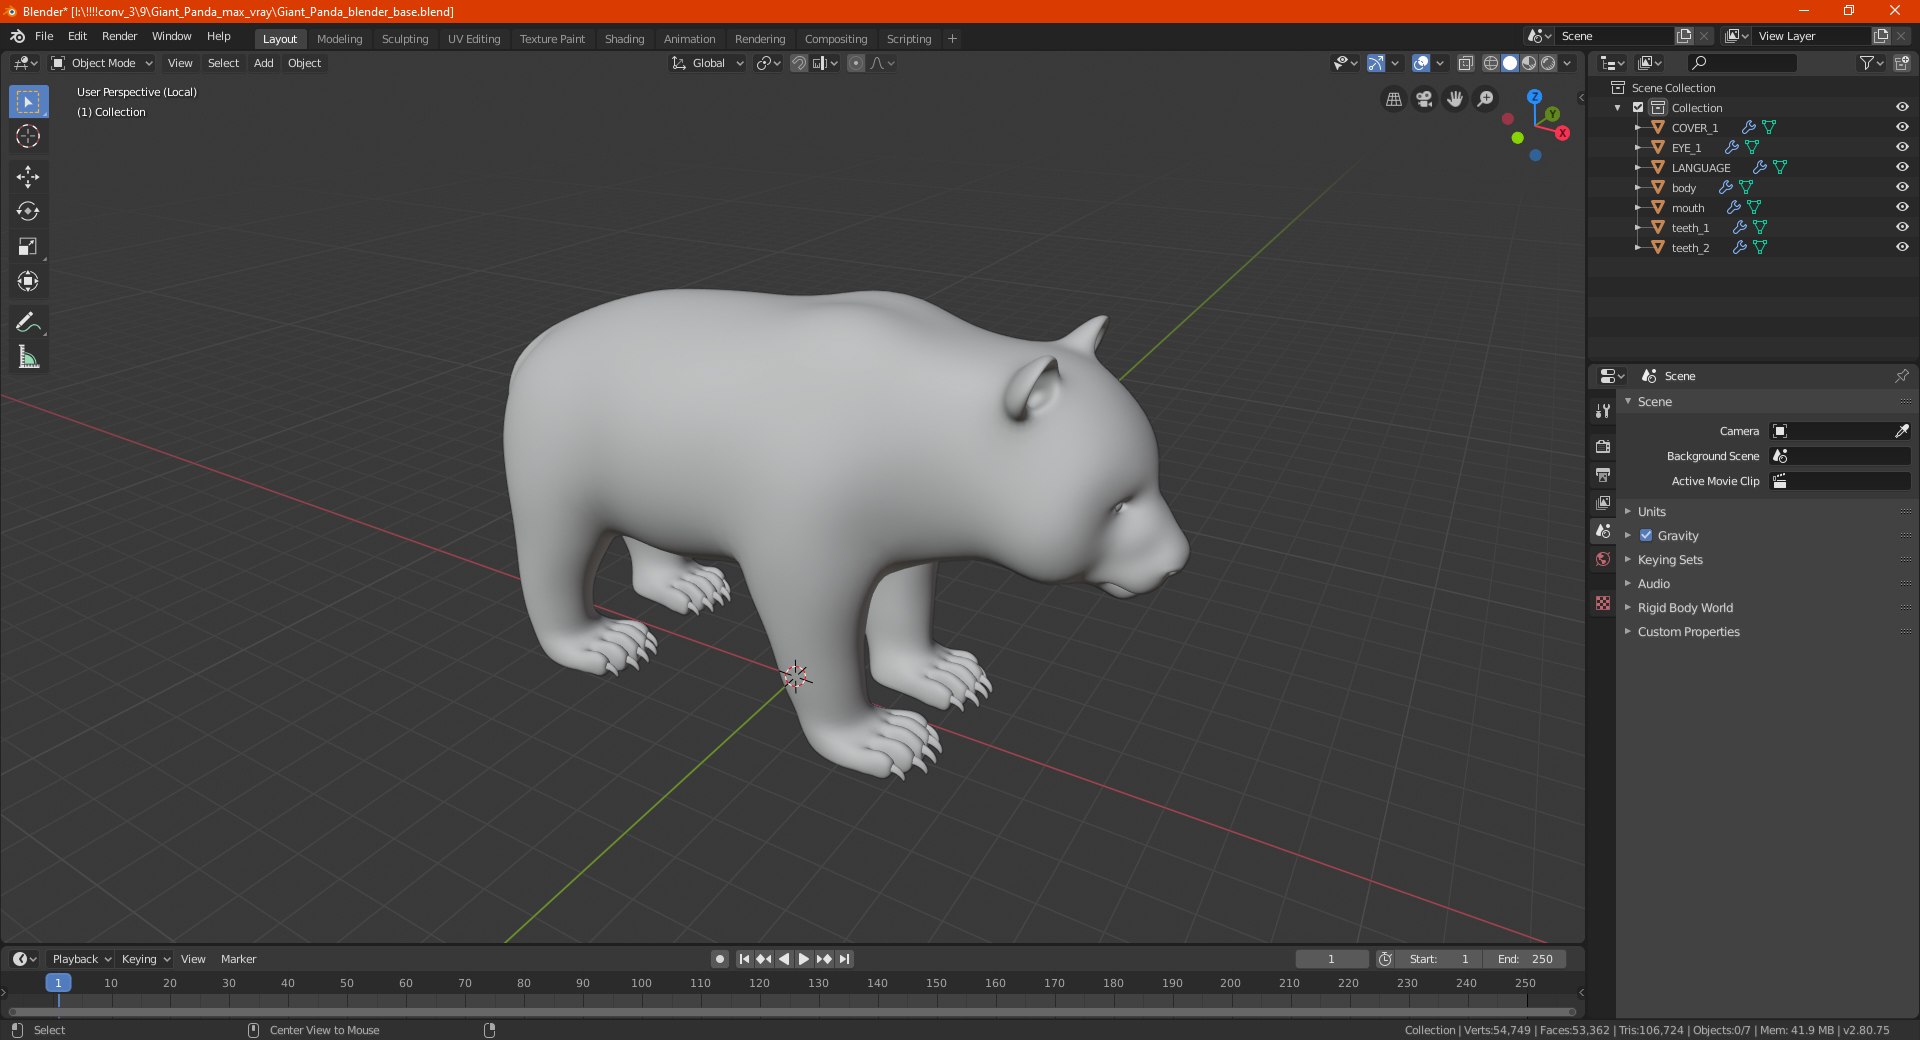Image resolution: width=1920 pixels, height=1040 pixels.
Task: Open Active Tool and Workspace settings tab
Action: click(x=1603, y=411)
